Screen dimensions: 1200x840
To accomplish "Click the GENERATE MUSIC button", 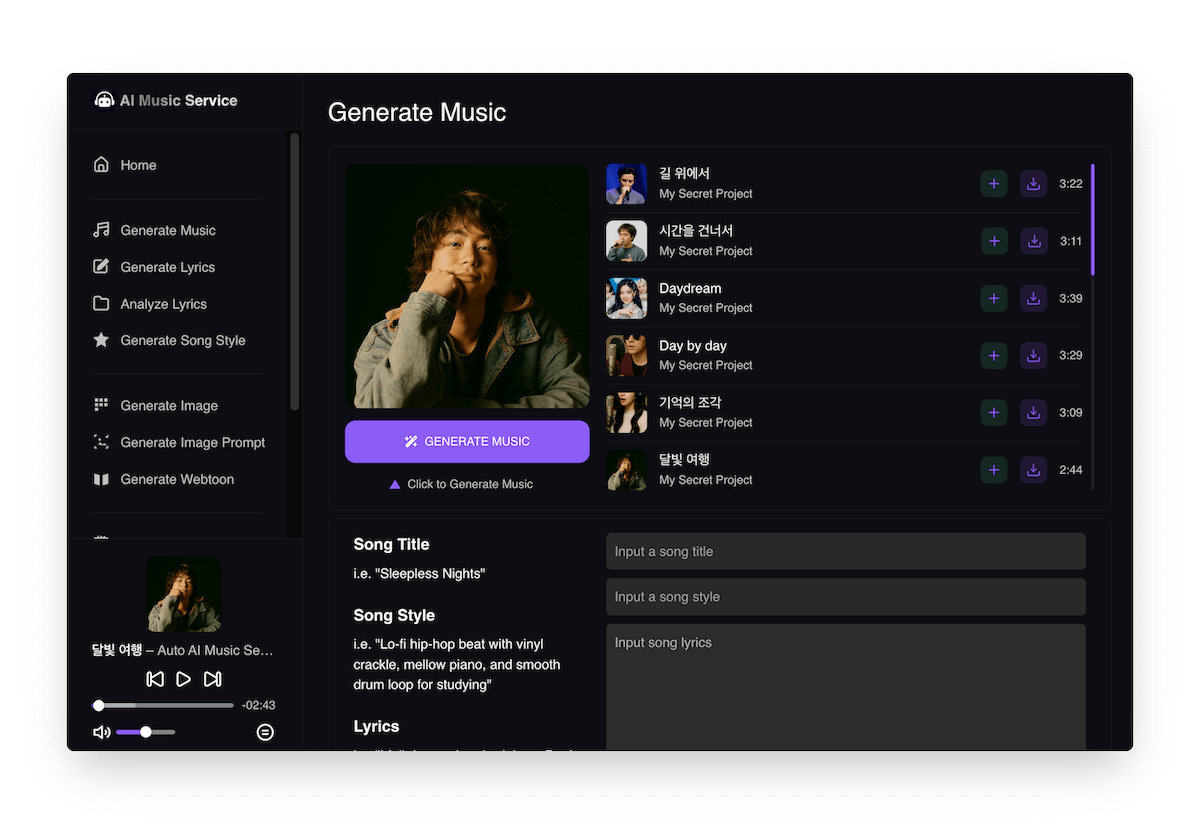I will [x=467, y=441].
